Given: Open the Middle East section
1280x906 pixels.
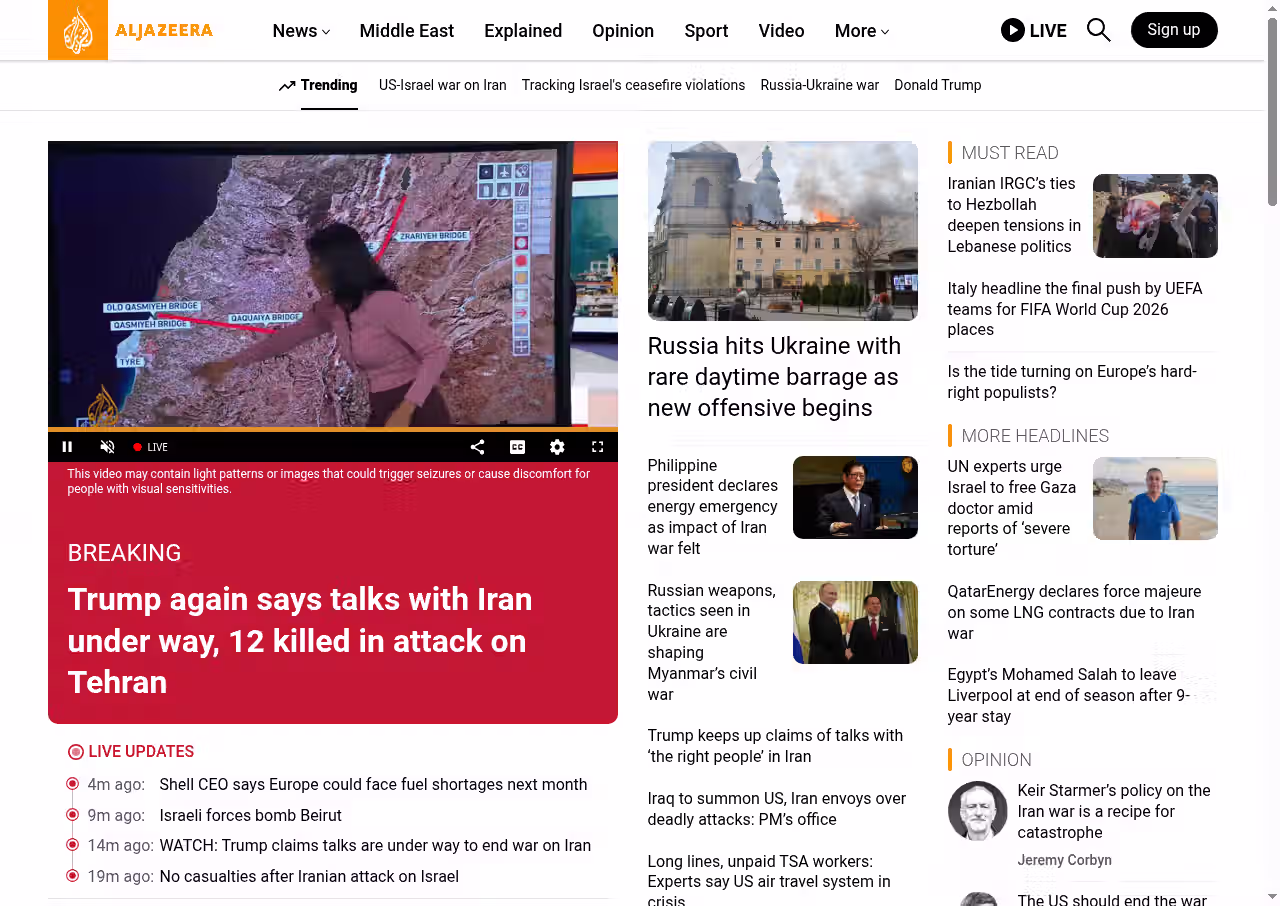Looking at the screenshot, I should pos(406,31).
